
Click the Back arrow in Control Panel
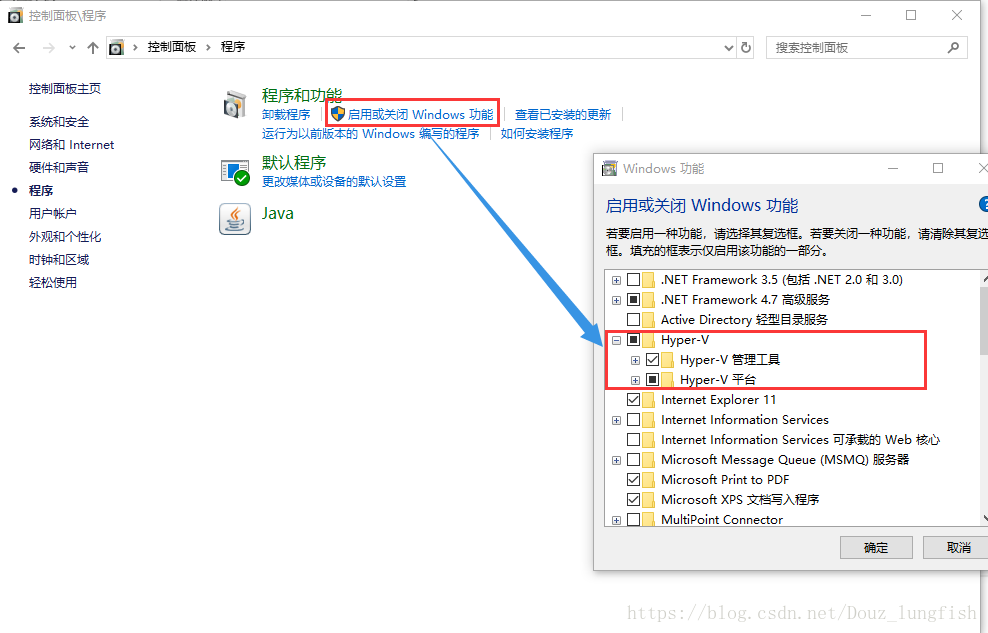[x=19, y=48]
